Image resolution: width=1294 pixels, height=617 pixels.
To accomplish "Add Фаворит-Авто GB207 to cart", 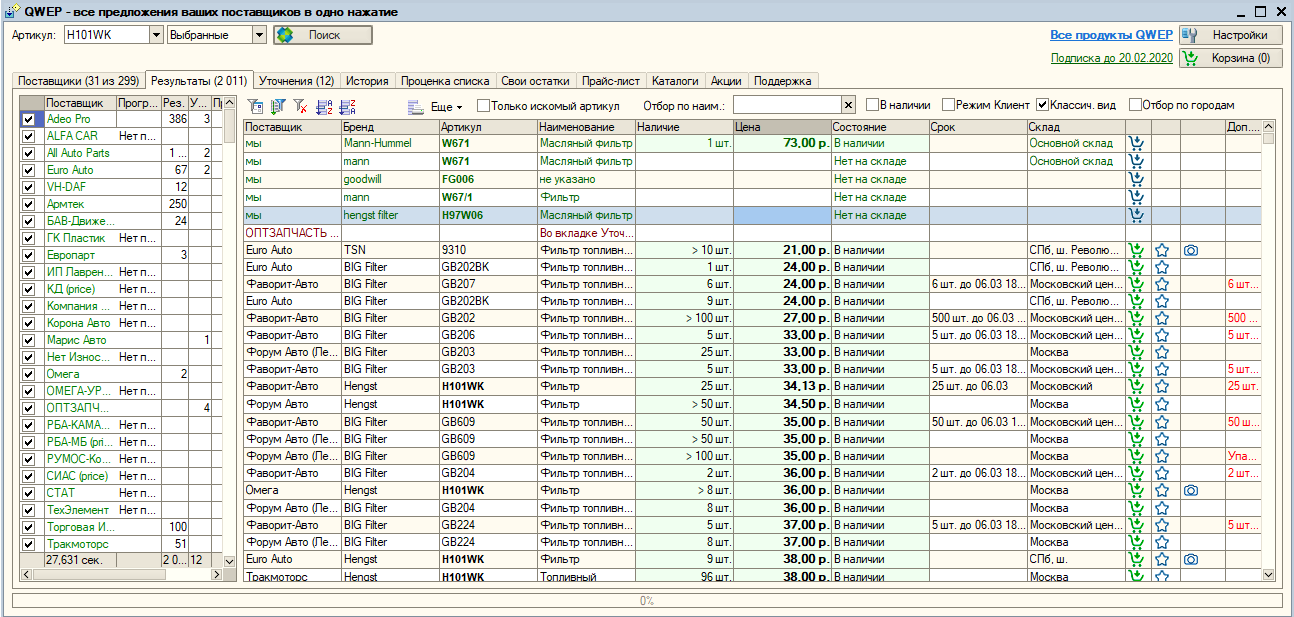I will tap(1136, 284).
